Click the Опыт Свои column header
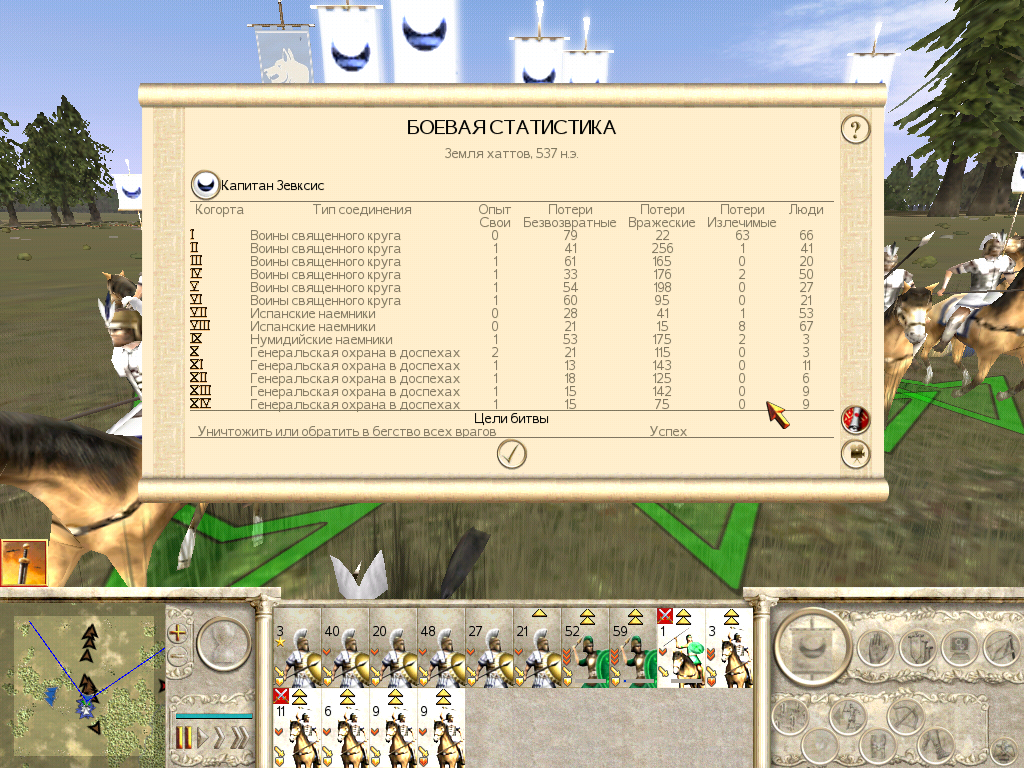This screenshot has width=1024, height=768. pos(494,216)
